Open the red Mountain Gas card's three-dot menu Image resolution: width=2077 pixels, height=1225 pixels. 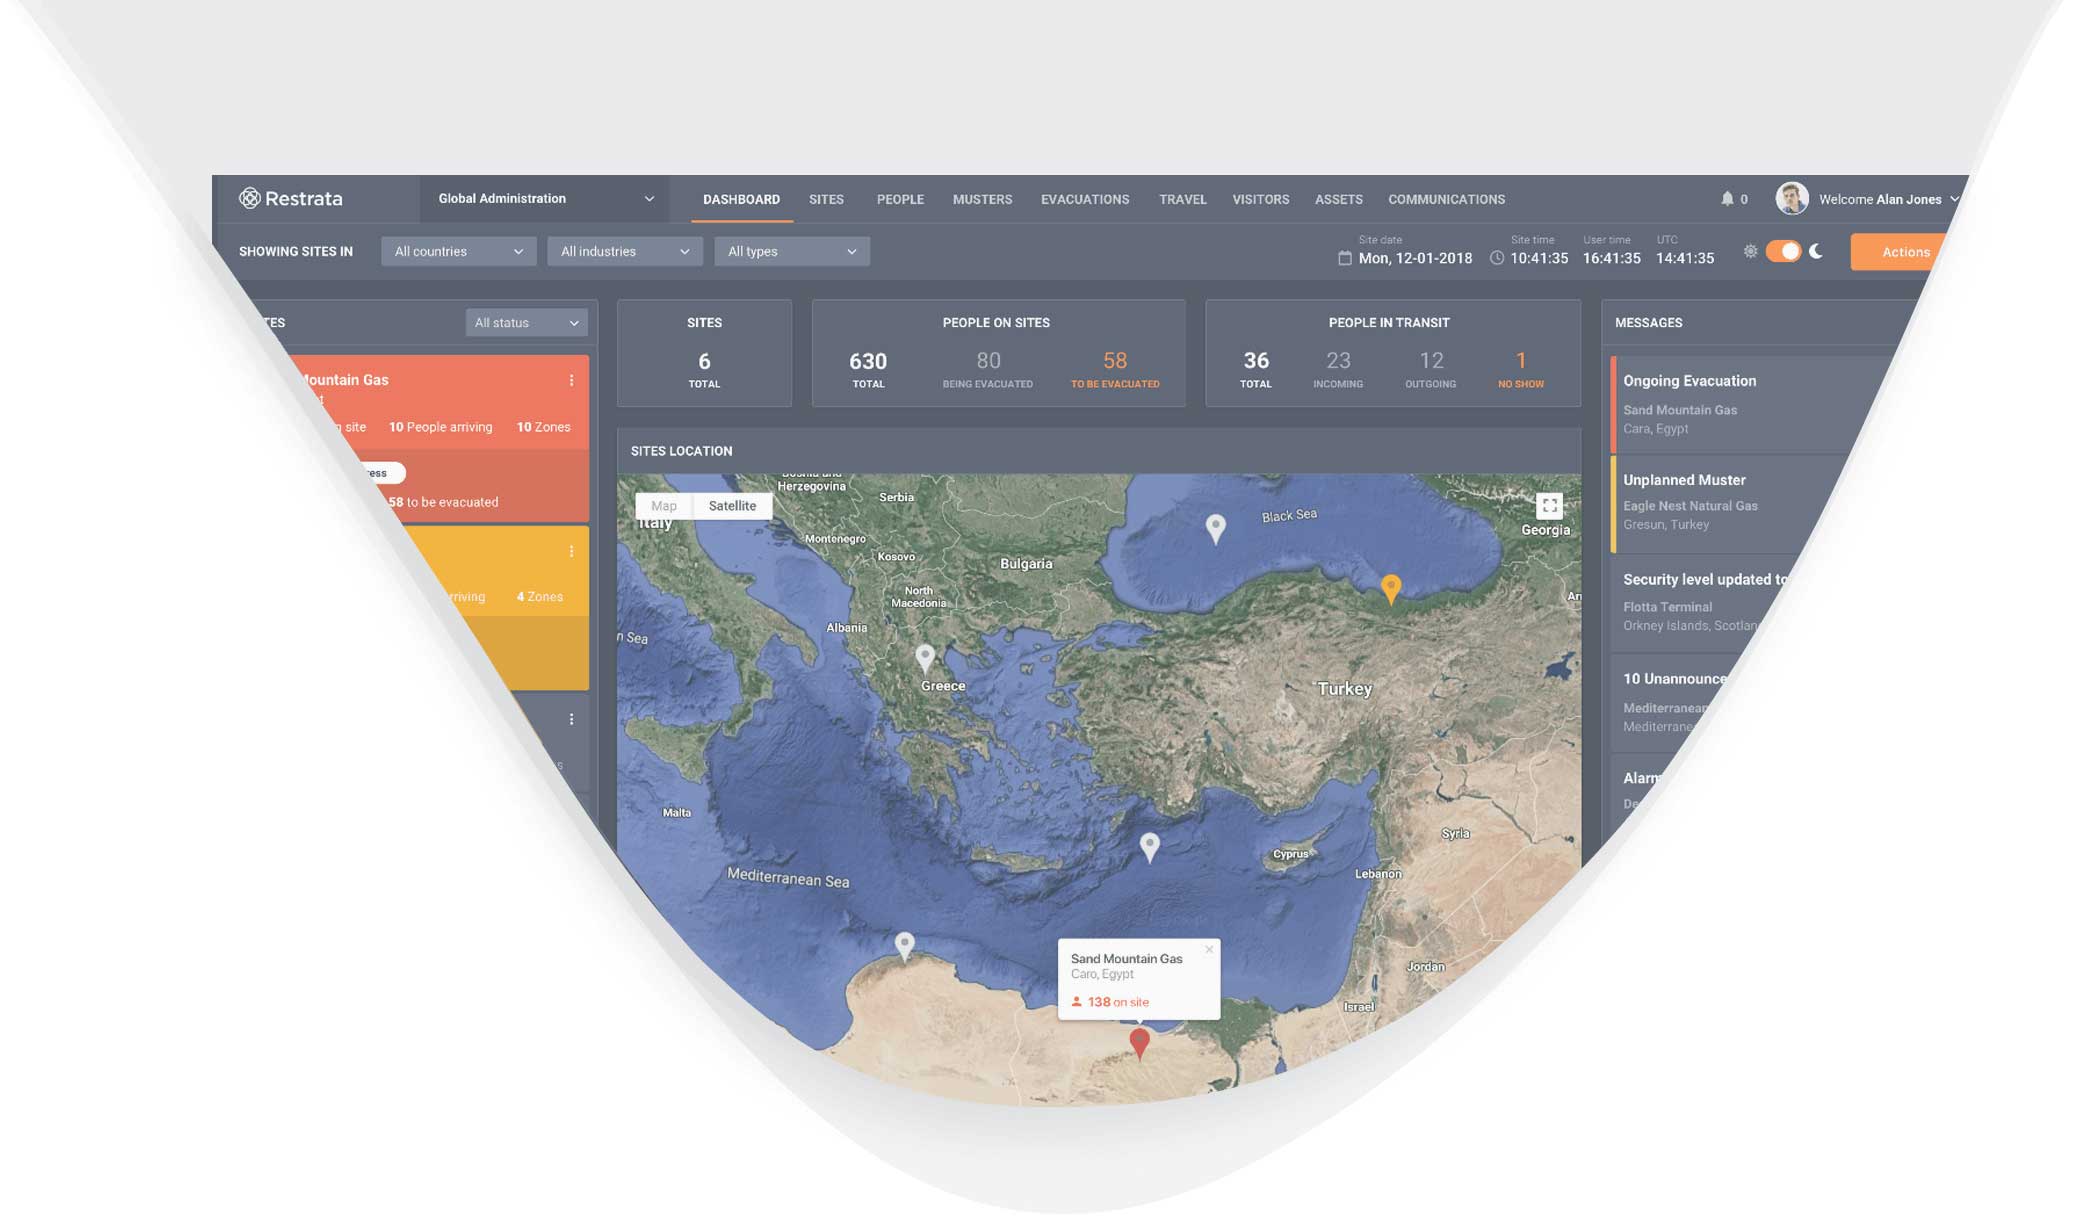click(x=571, y=381)
